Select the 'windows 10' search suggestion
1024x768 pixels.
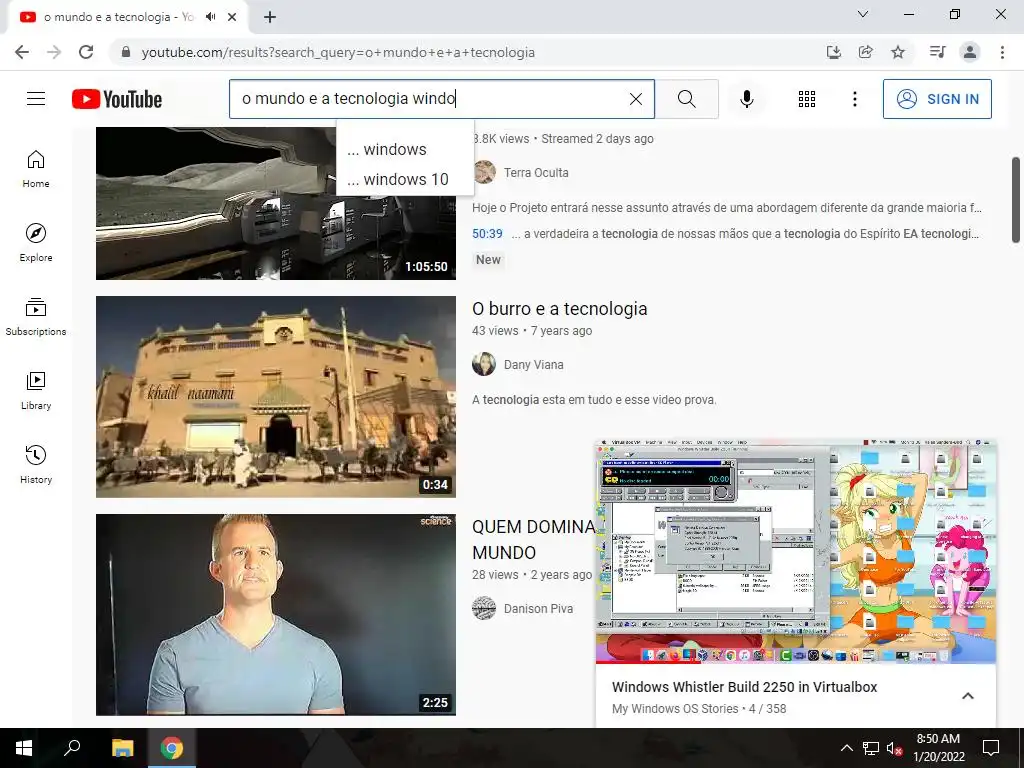(405, 179)
